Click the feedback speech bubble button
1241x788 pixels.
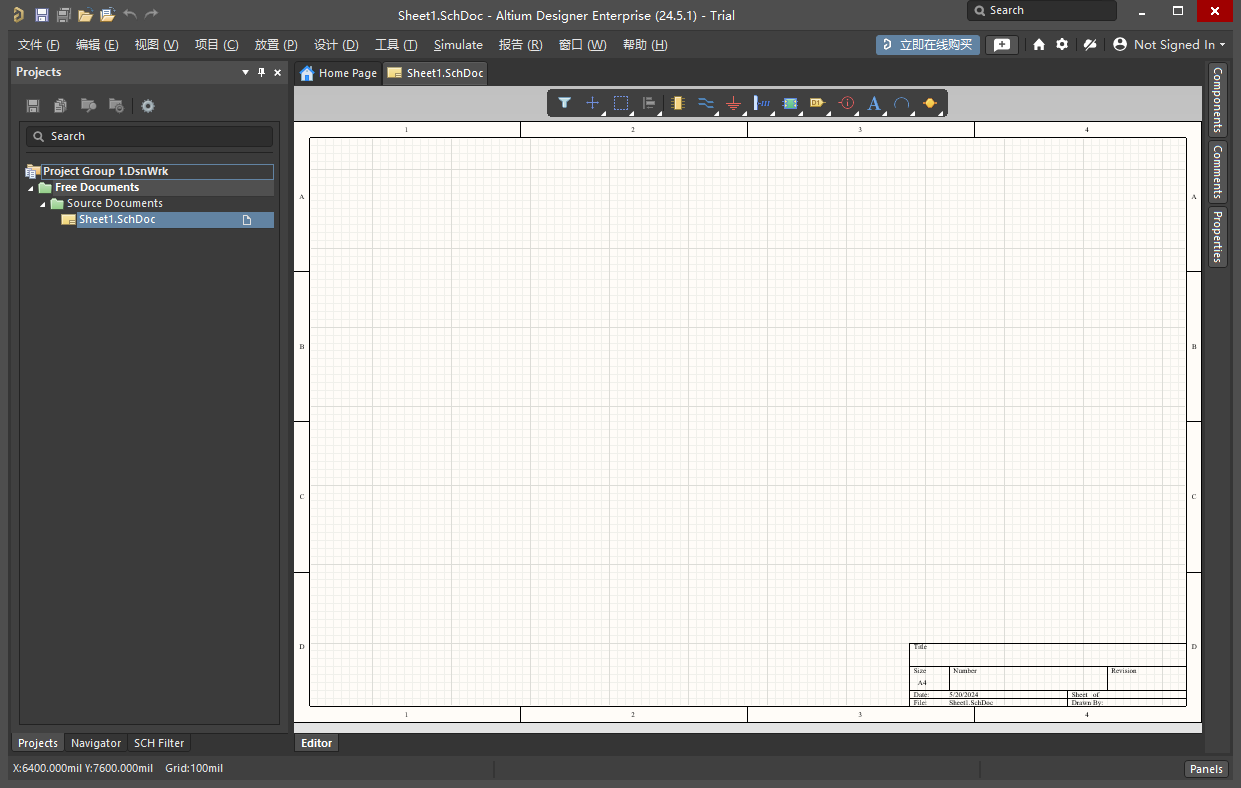point(1002,45)
